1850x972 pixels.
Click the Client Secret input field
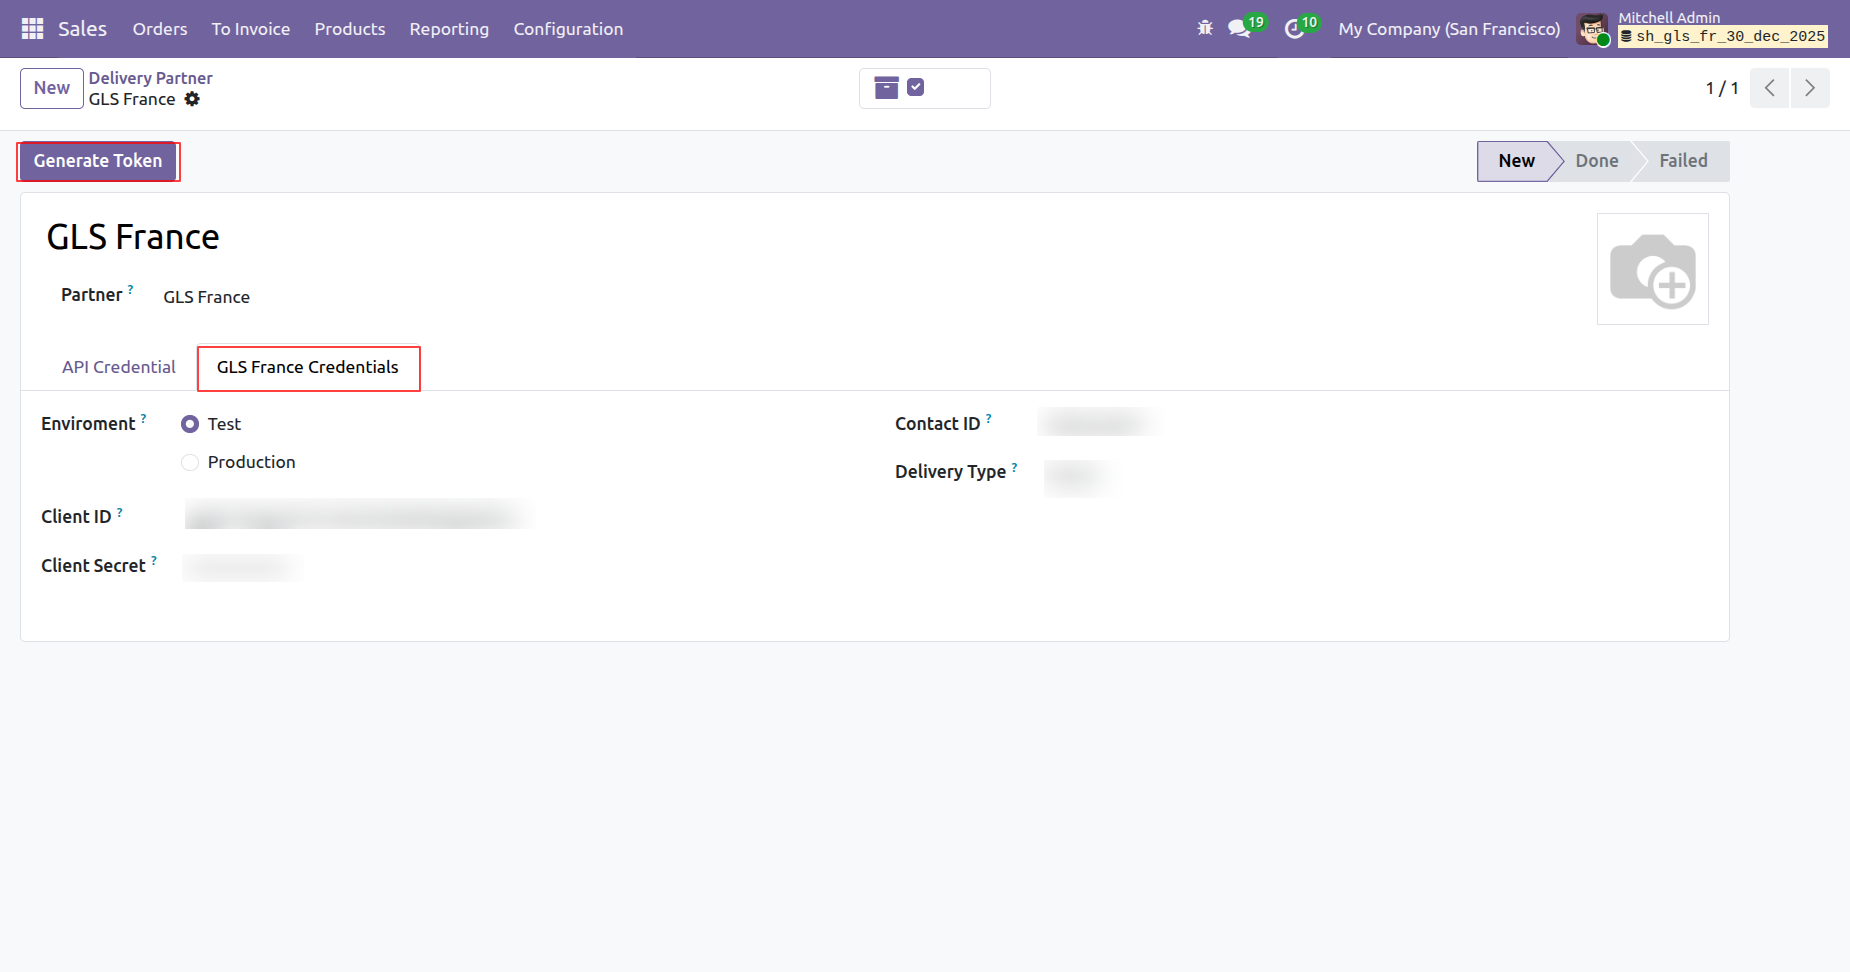[242, 567]
